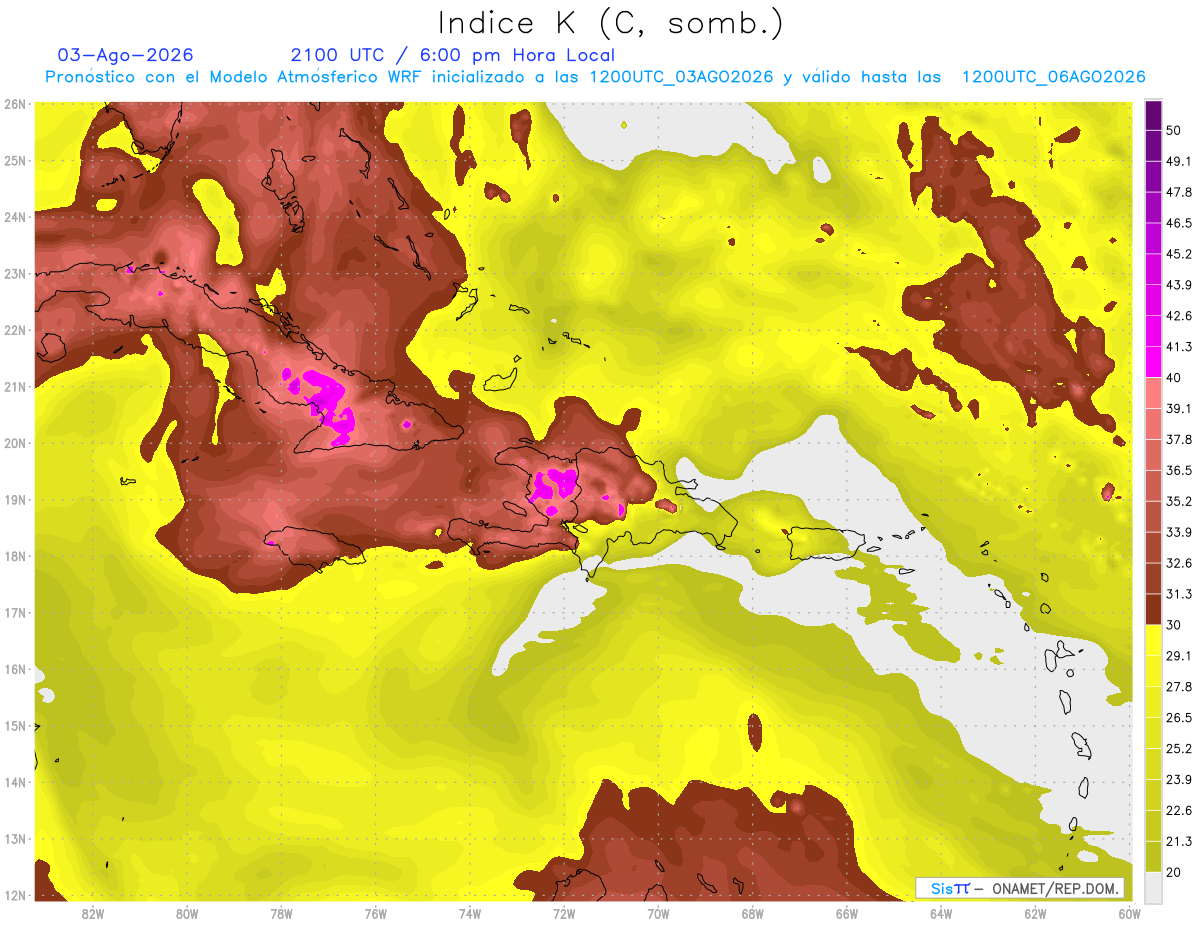Select the "14N" latitude label
The image size is (1200, 927).
(15, 782)
